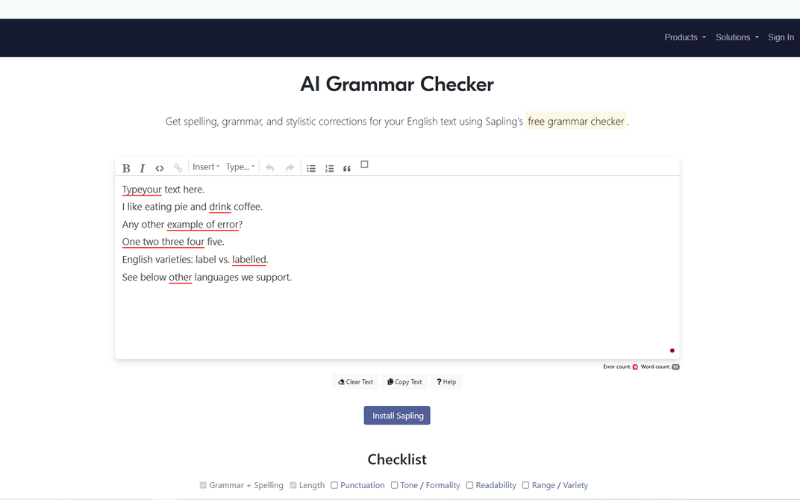This screenshot has width=800, height=500.
Task: Enable the Readability checkbox
Action: point(469,485)
